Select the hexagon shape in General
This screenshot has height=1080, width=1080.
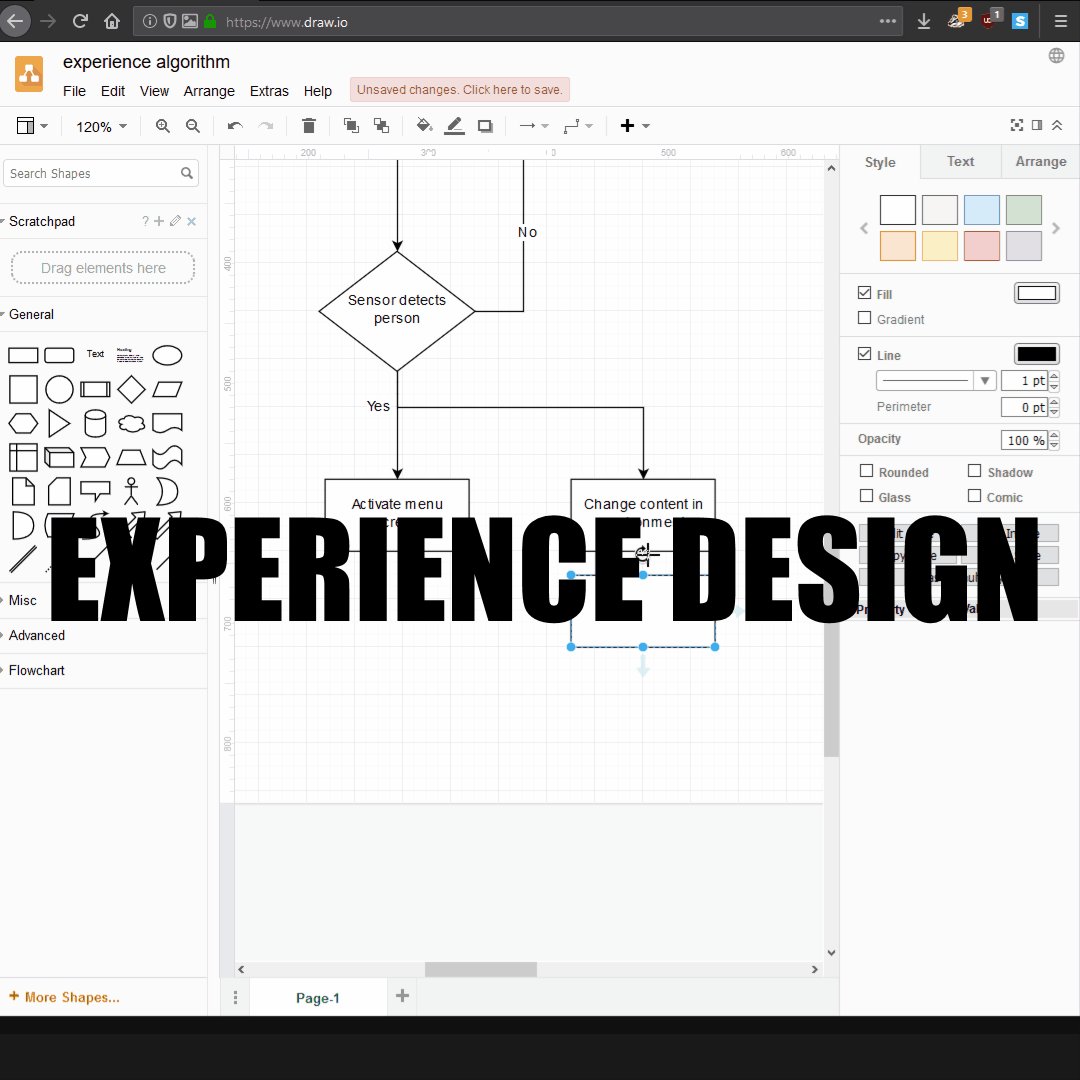coord(23,424)
